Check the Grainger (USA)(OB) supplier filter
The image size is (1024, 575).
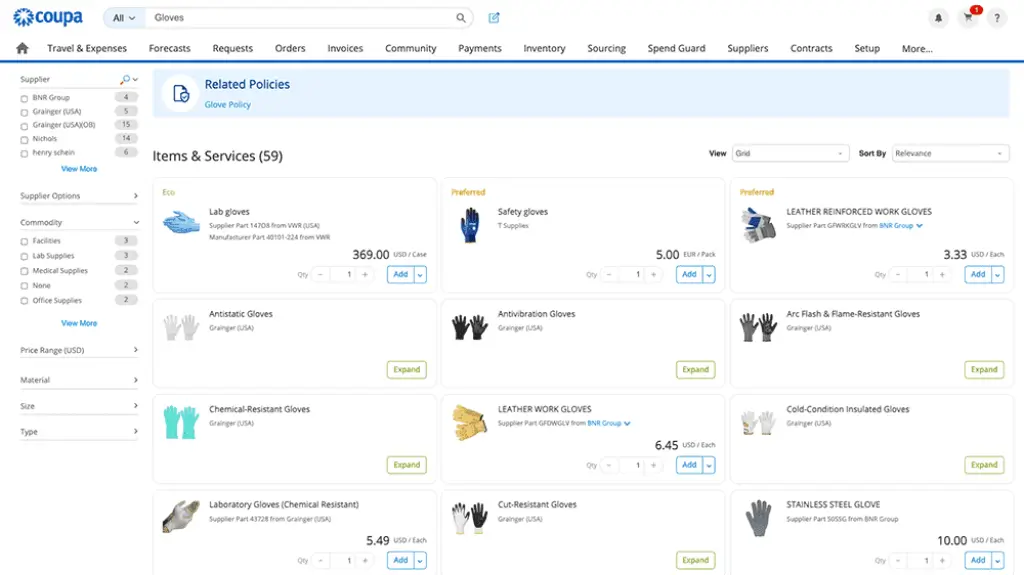click(24, 126)
